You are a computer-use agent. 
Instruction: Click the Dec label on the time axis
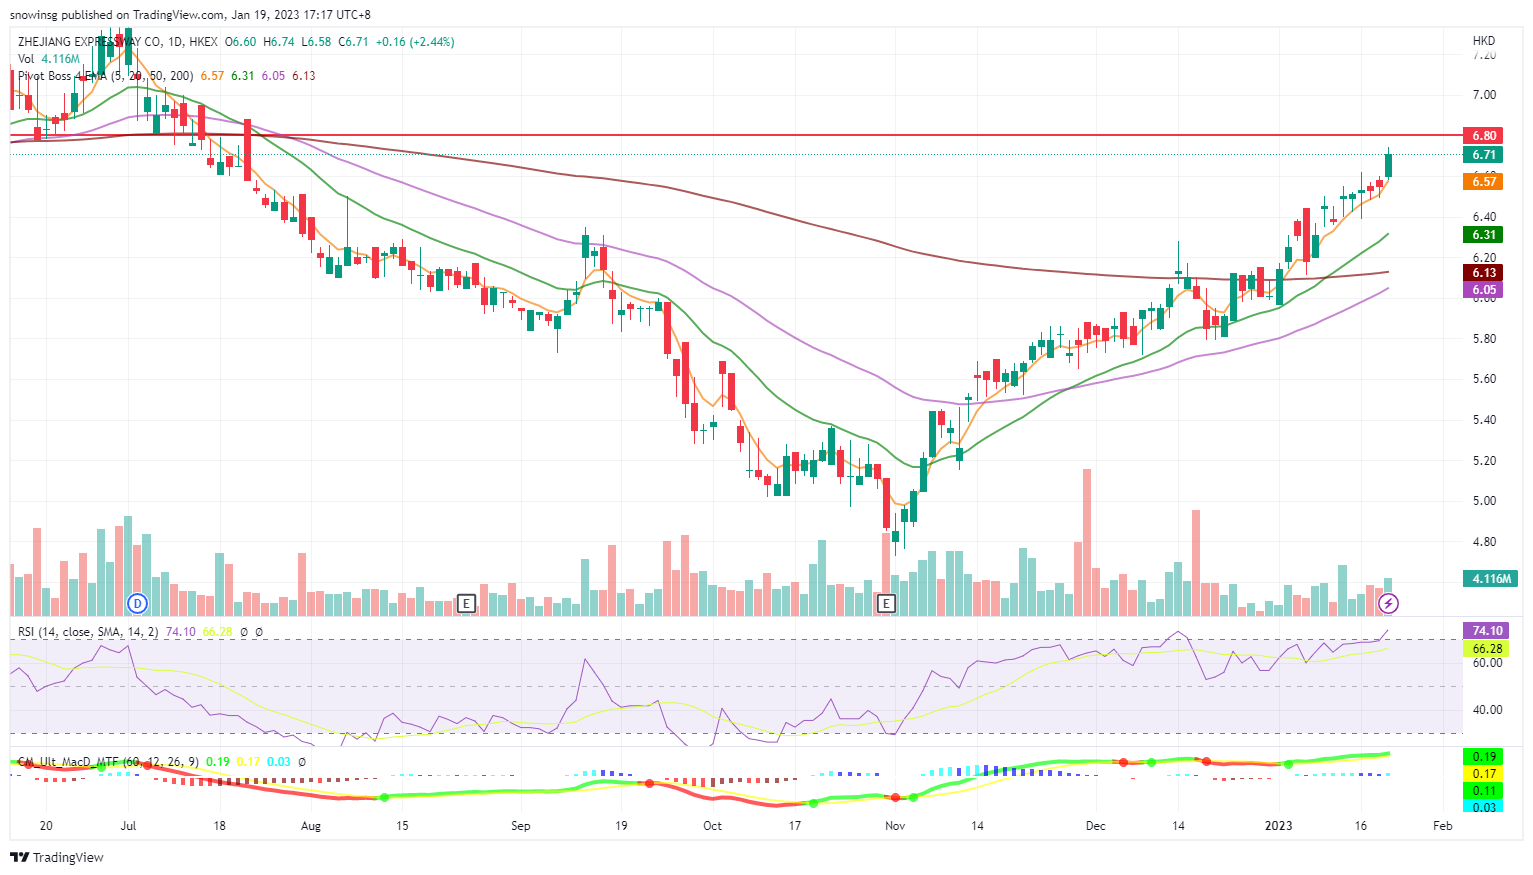(1096, 826)
